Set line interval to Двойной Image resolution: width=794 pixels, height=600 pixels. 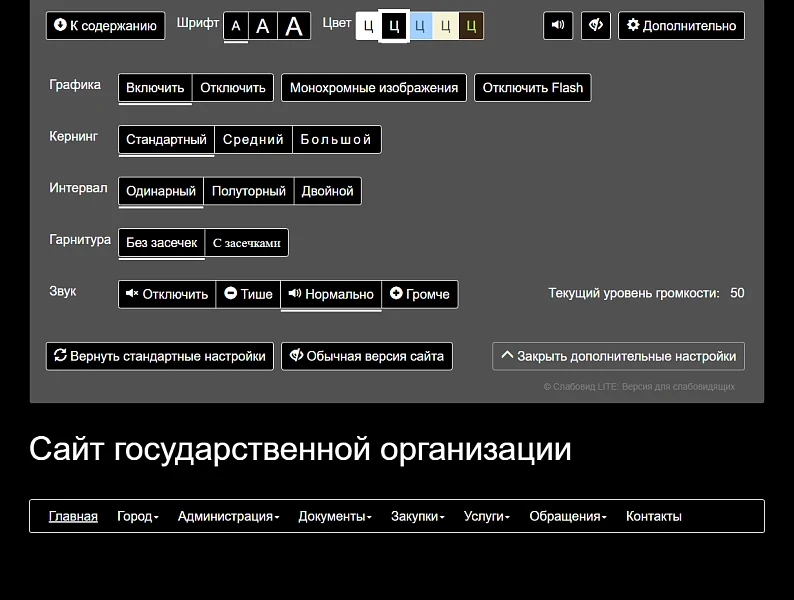pyautogui.click(x=328, y=191)
